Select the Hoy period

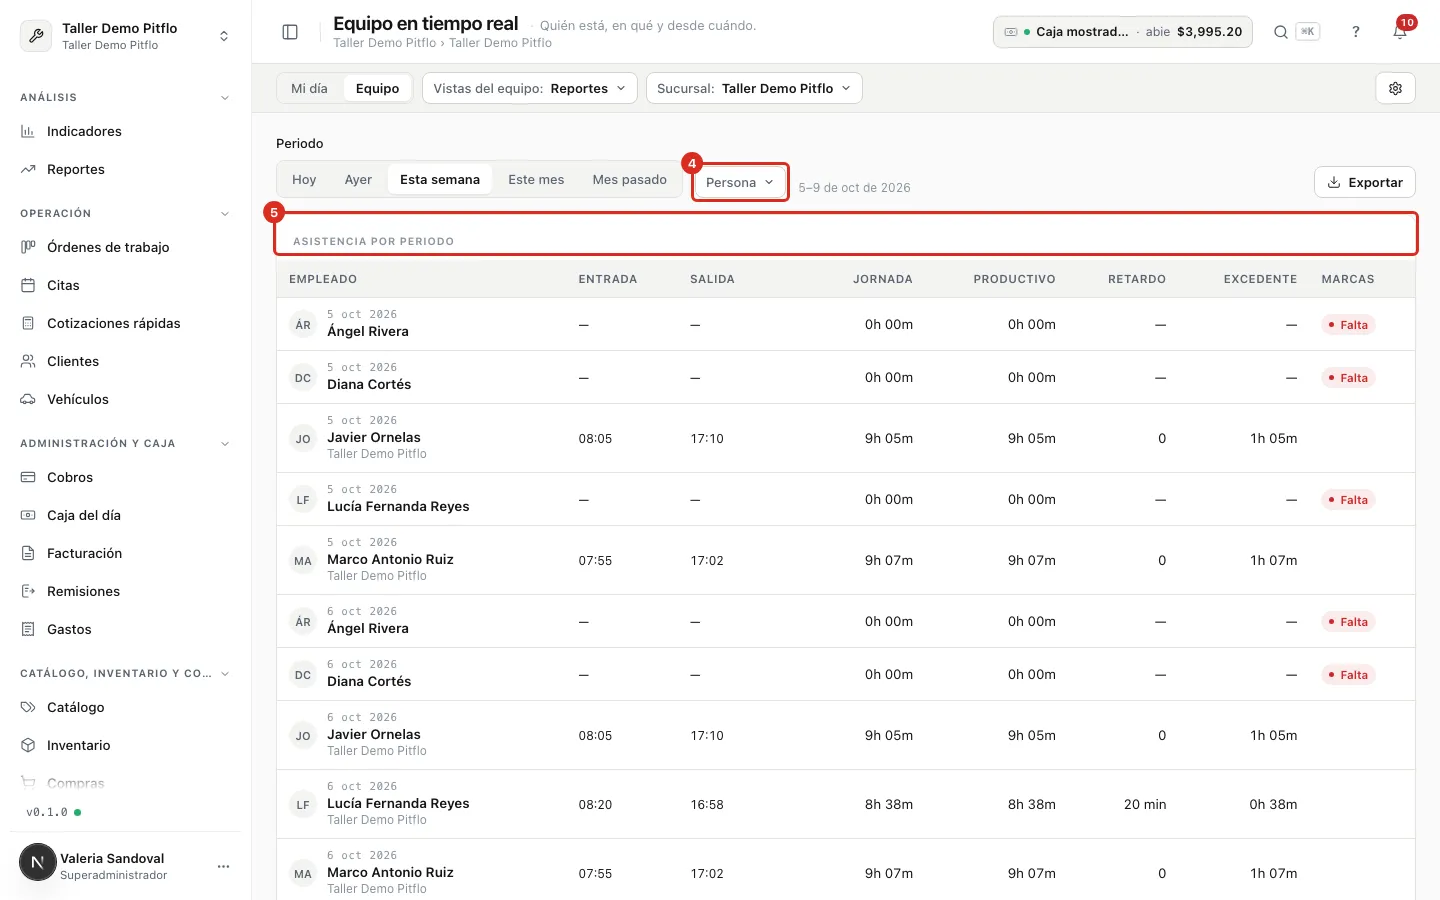(x=304, y=180)
